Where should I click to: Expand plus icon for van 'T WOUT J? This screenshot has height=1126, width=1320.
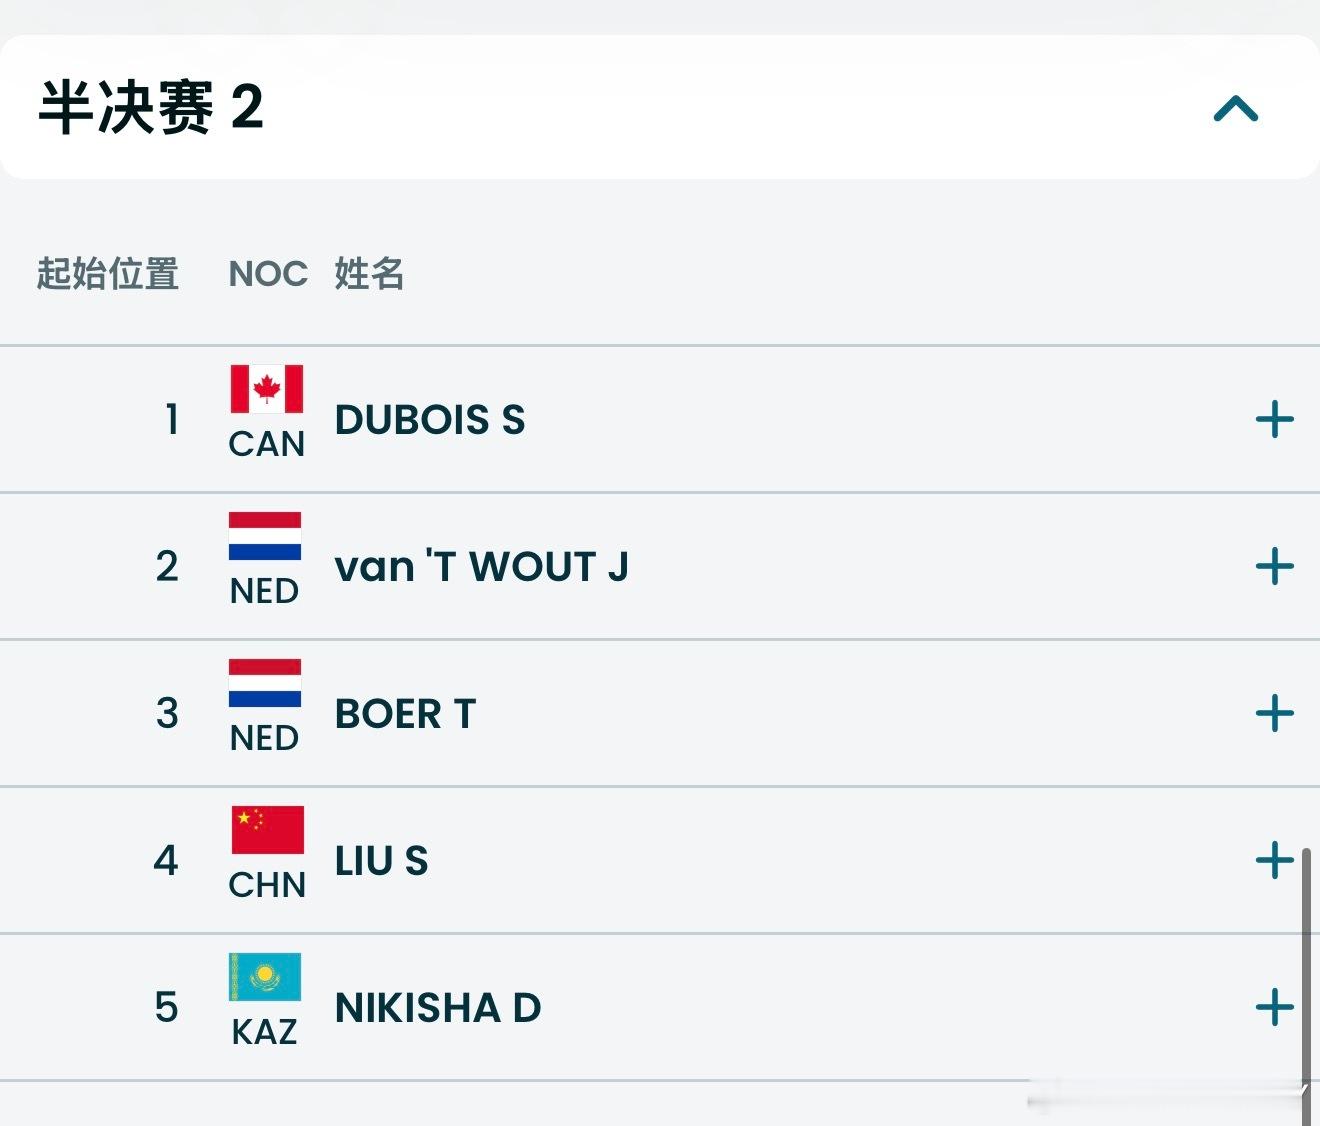(x=1274, y=566)
